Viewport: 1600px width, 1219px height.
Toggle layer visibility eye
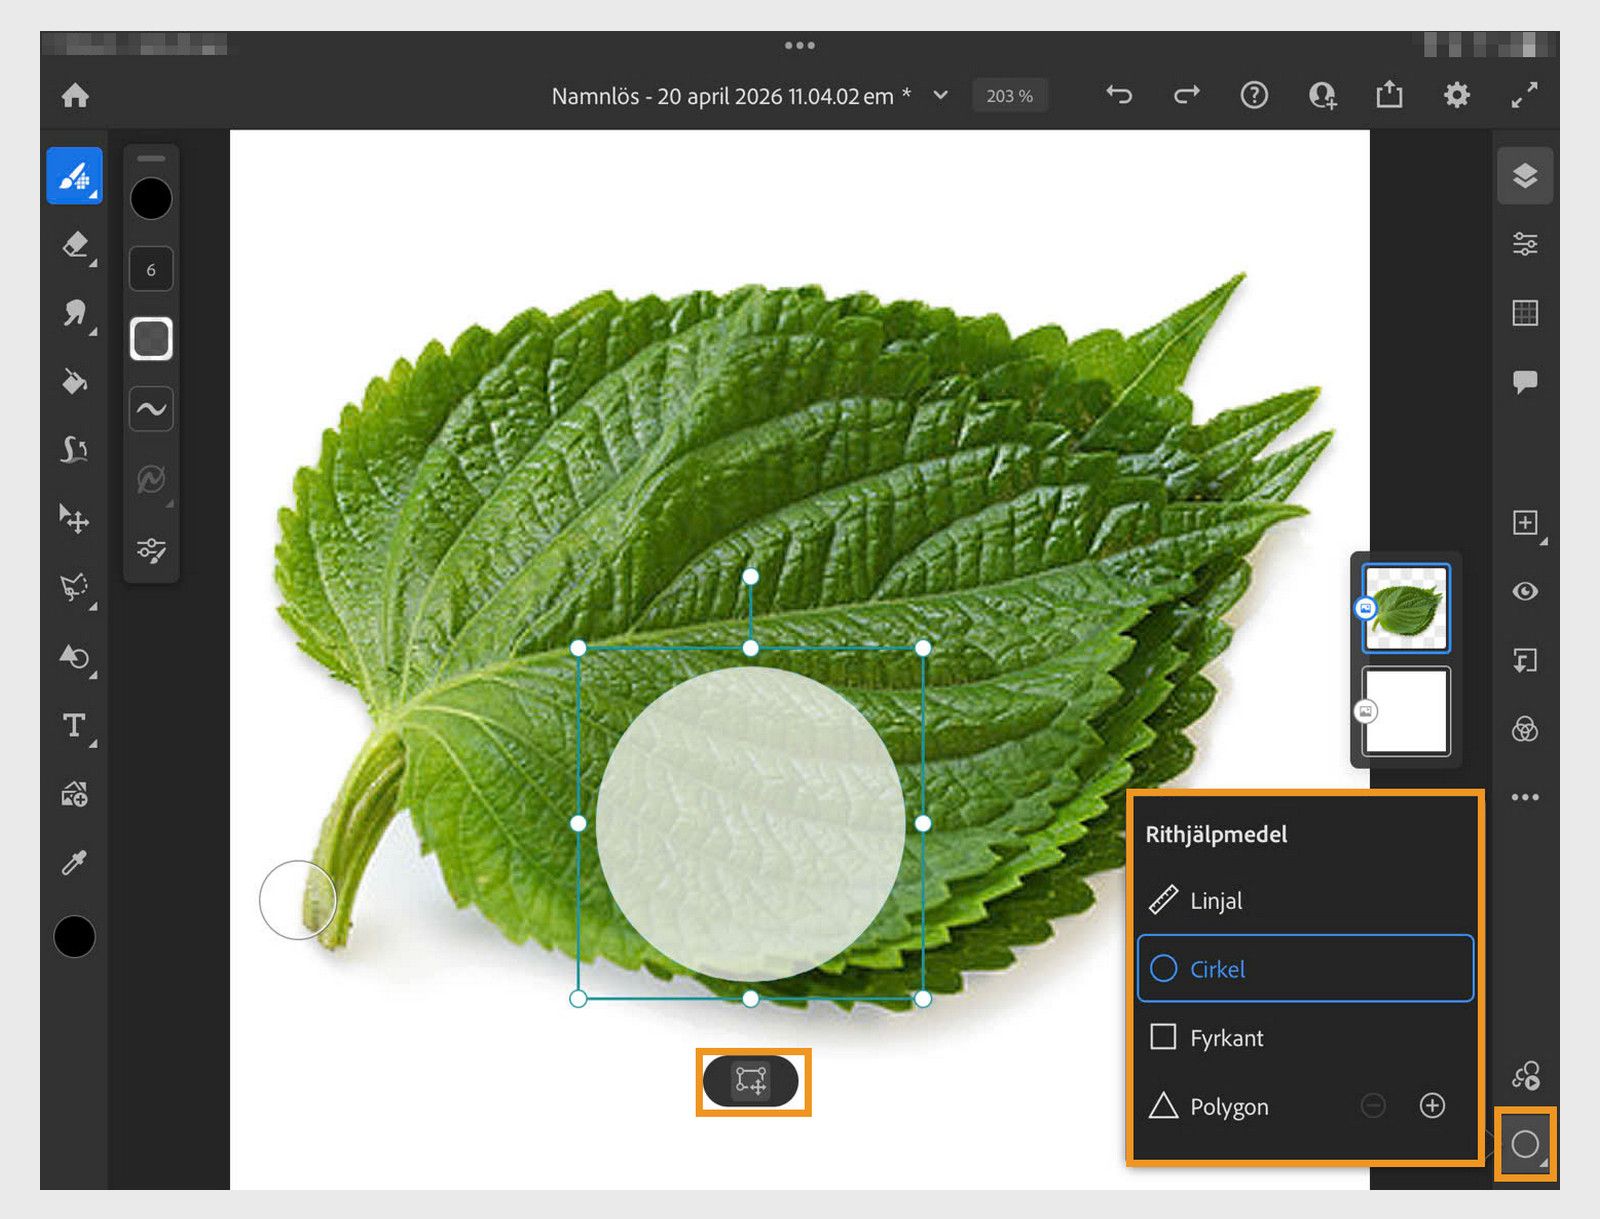[1525, 591]
